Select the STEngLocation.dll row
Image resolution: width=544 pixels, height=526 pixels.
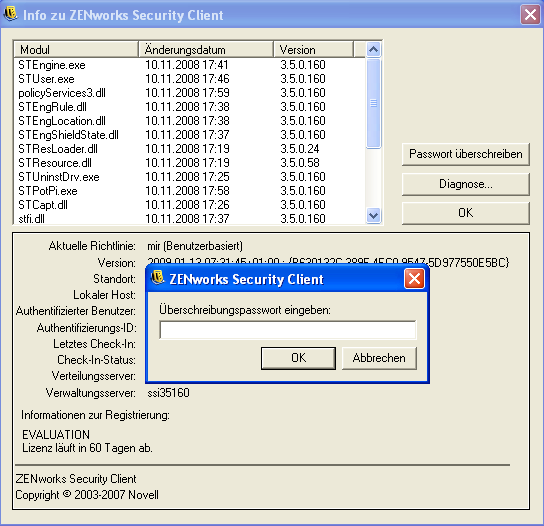189,121
